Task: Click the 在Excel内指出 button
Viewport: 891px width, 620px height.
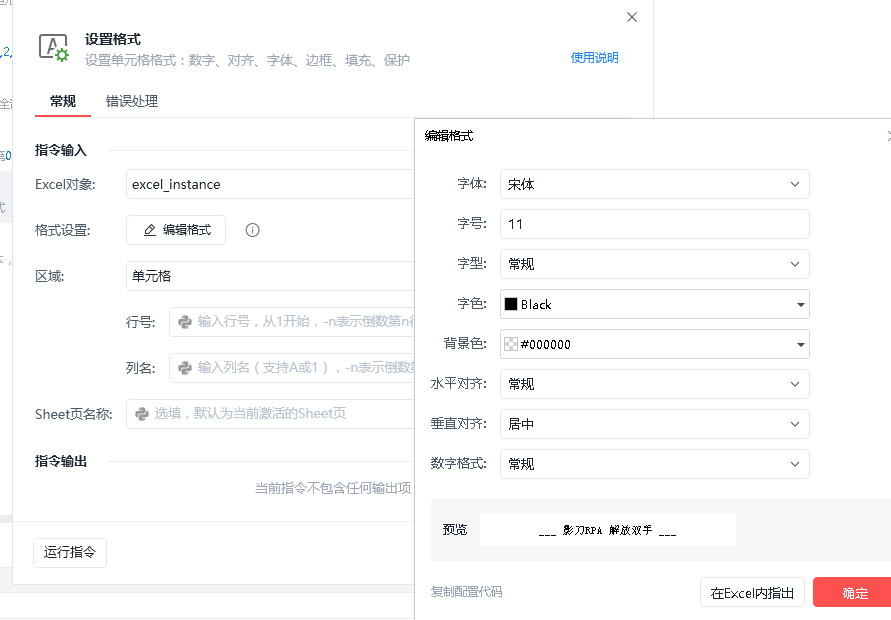Action: [x=752, y=593]
